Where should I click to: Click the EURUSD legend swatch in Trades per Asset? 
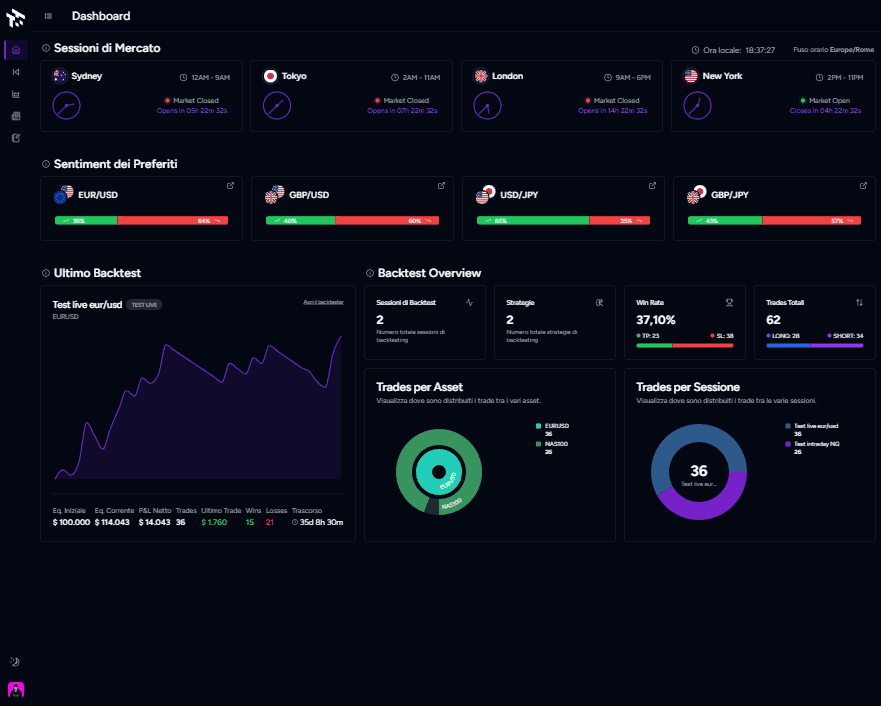pyautogui.click(x=538, y=426)
